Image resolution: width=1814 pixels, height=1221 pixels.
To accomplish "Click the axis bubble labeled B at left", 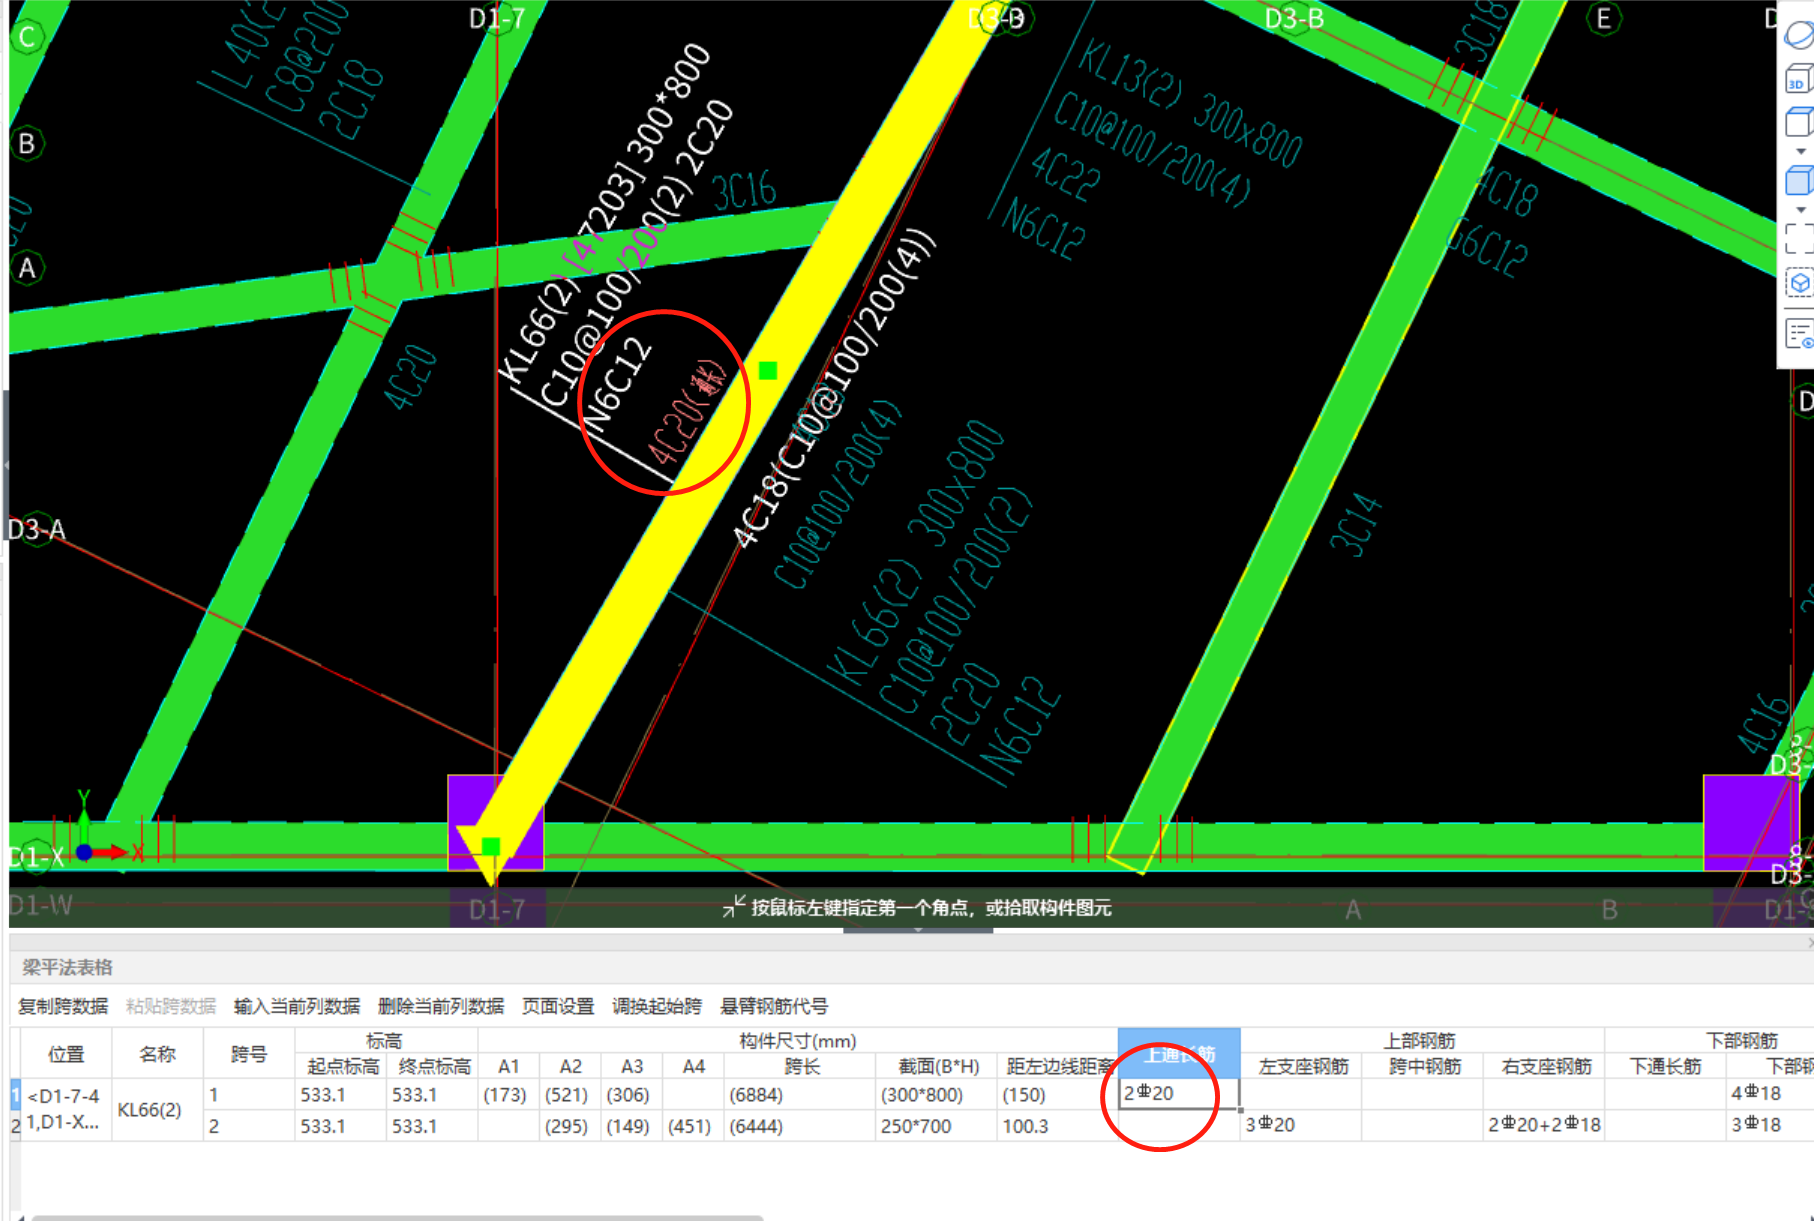I will click(27, 143).
